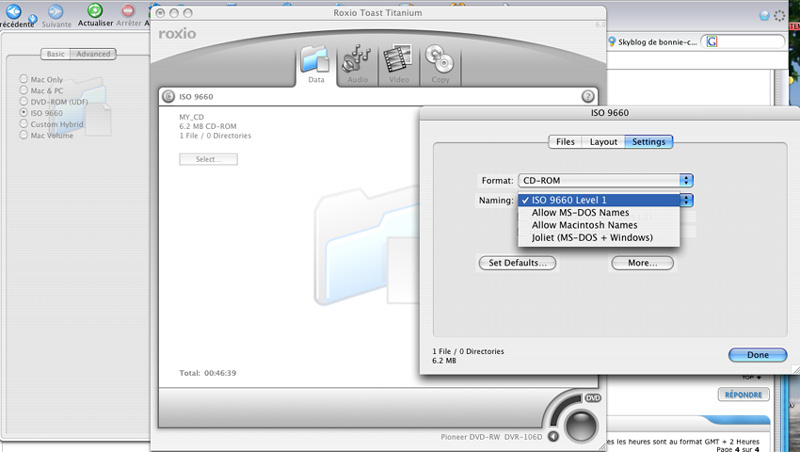Click the green Actualiser reload icon

(94, 10)
